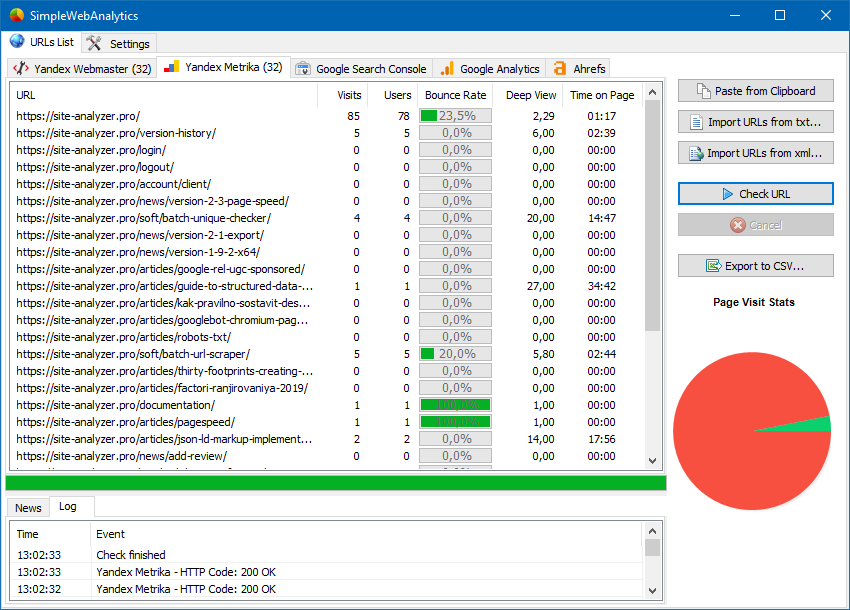Open the Settings tab with tools icon
This screenshot has width=850, height=610.
118,44
